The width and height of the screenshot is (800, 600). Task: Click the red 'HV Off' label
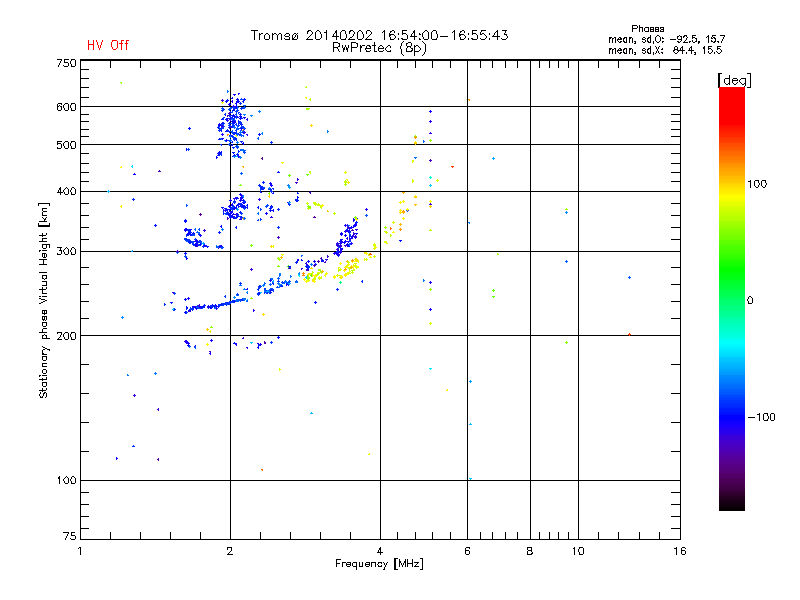(x=108, y=45)
